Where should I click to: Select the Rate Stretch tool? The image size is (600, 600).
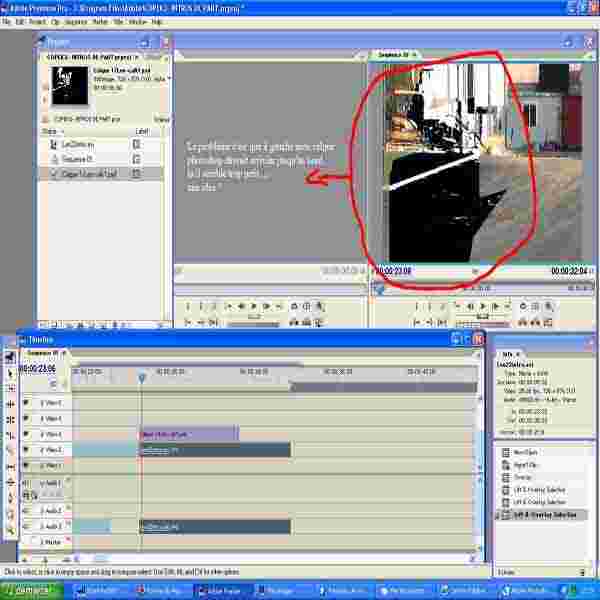[x=10, y=435]
